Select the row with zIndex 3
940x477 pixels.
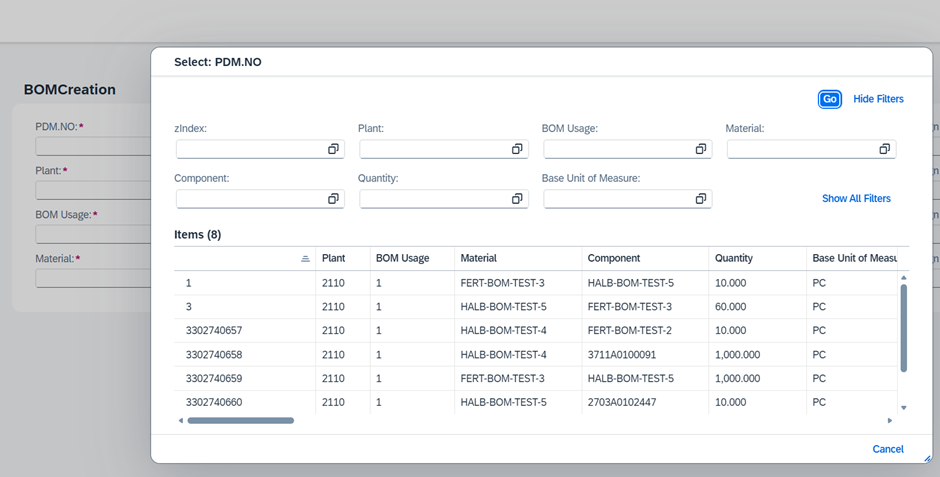coord(537,307)
